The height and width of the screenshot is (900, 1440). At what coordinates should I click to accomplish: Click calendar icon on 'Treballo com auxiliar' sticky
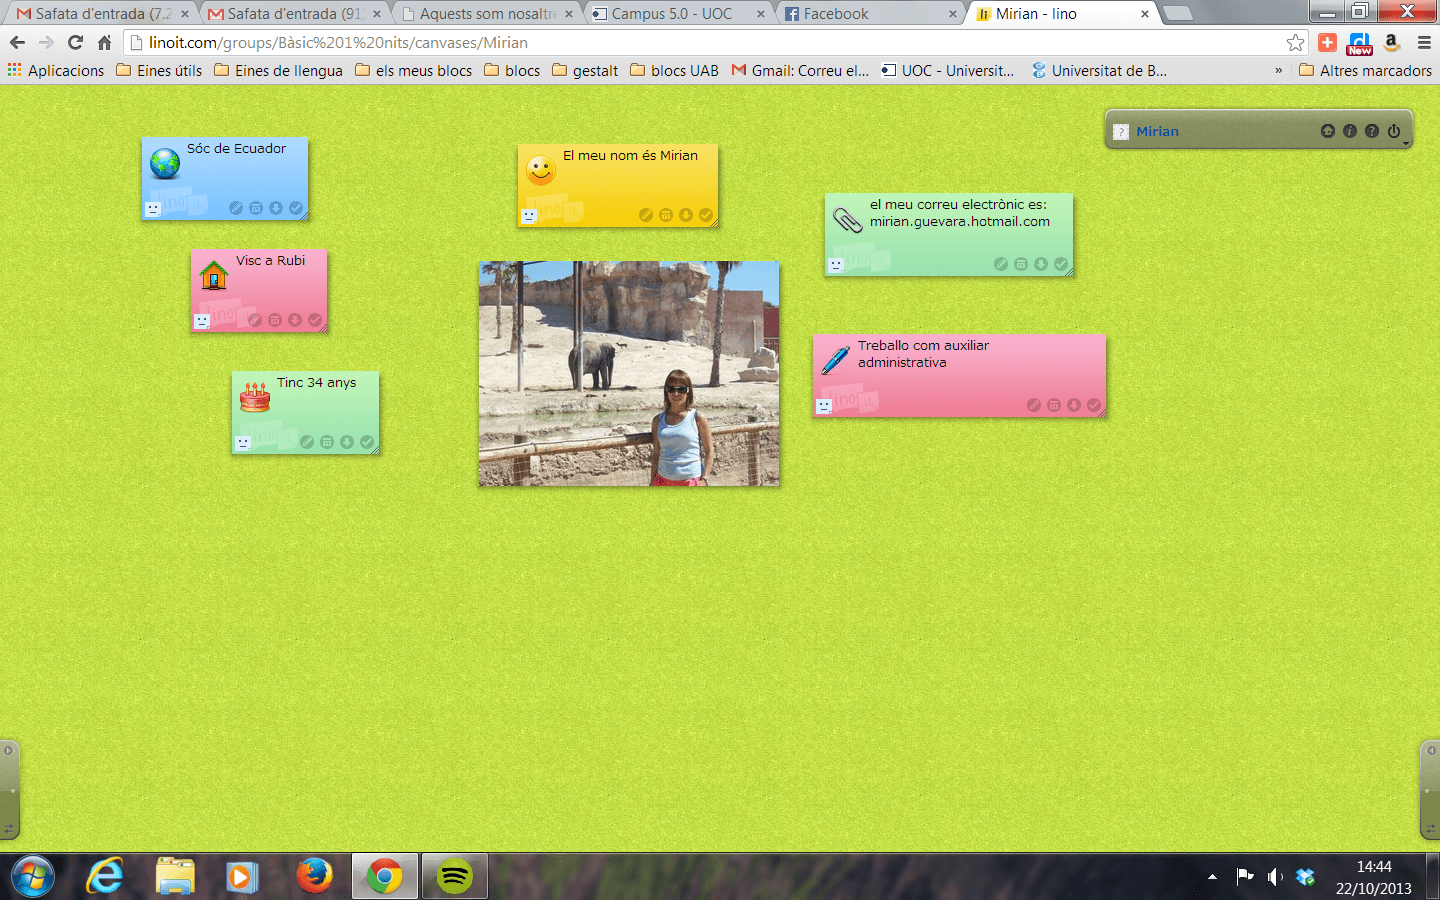(1054, 405)
